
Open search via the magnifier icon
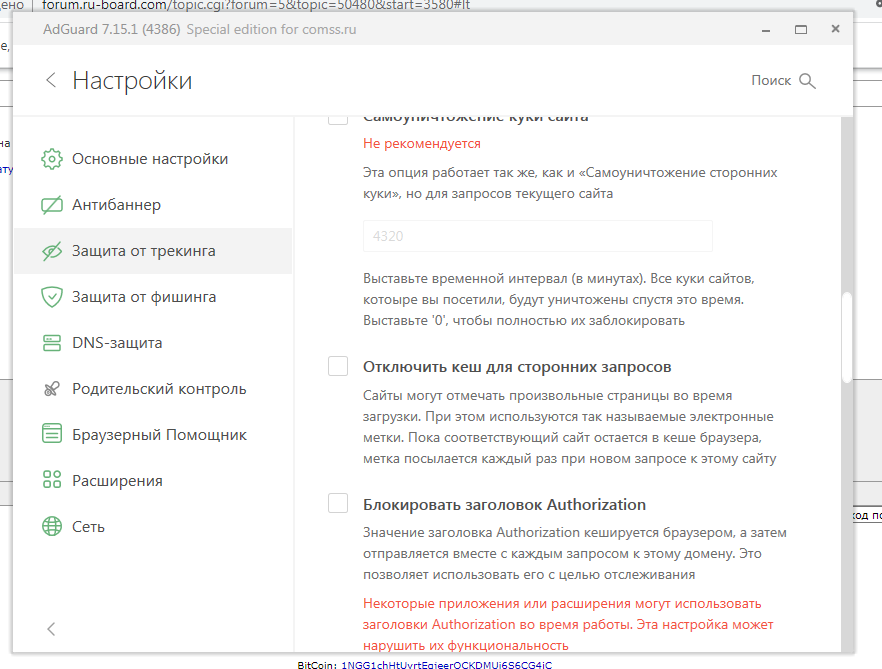click(808, 81)
